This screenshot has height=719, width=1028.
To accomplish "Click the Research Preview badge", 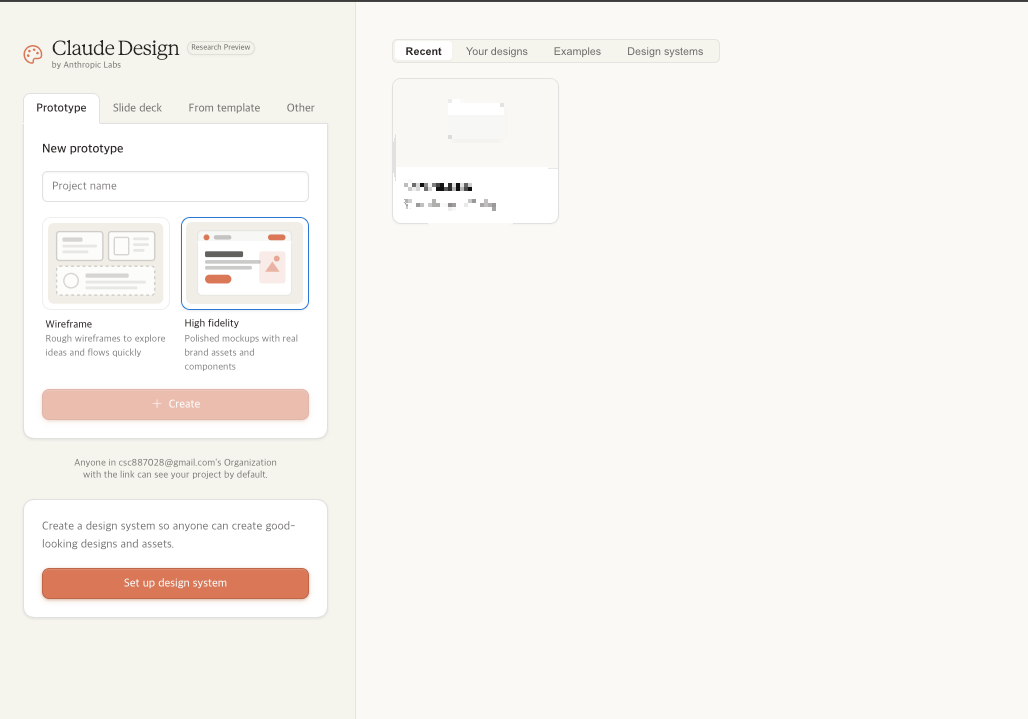I will [220, 47].
